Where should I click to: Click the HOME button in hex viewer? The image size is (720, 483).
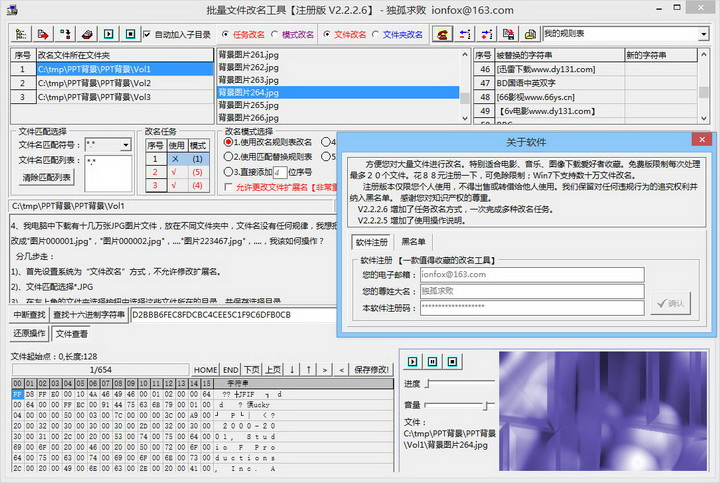[205, 370]
